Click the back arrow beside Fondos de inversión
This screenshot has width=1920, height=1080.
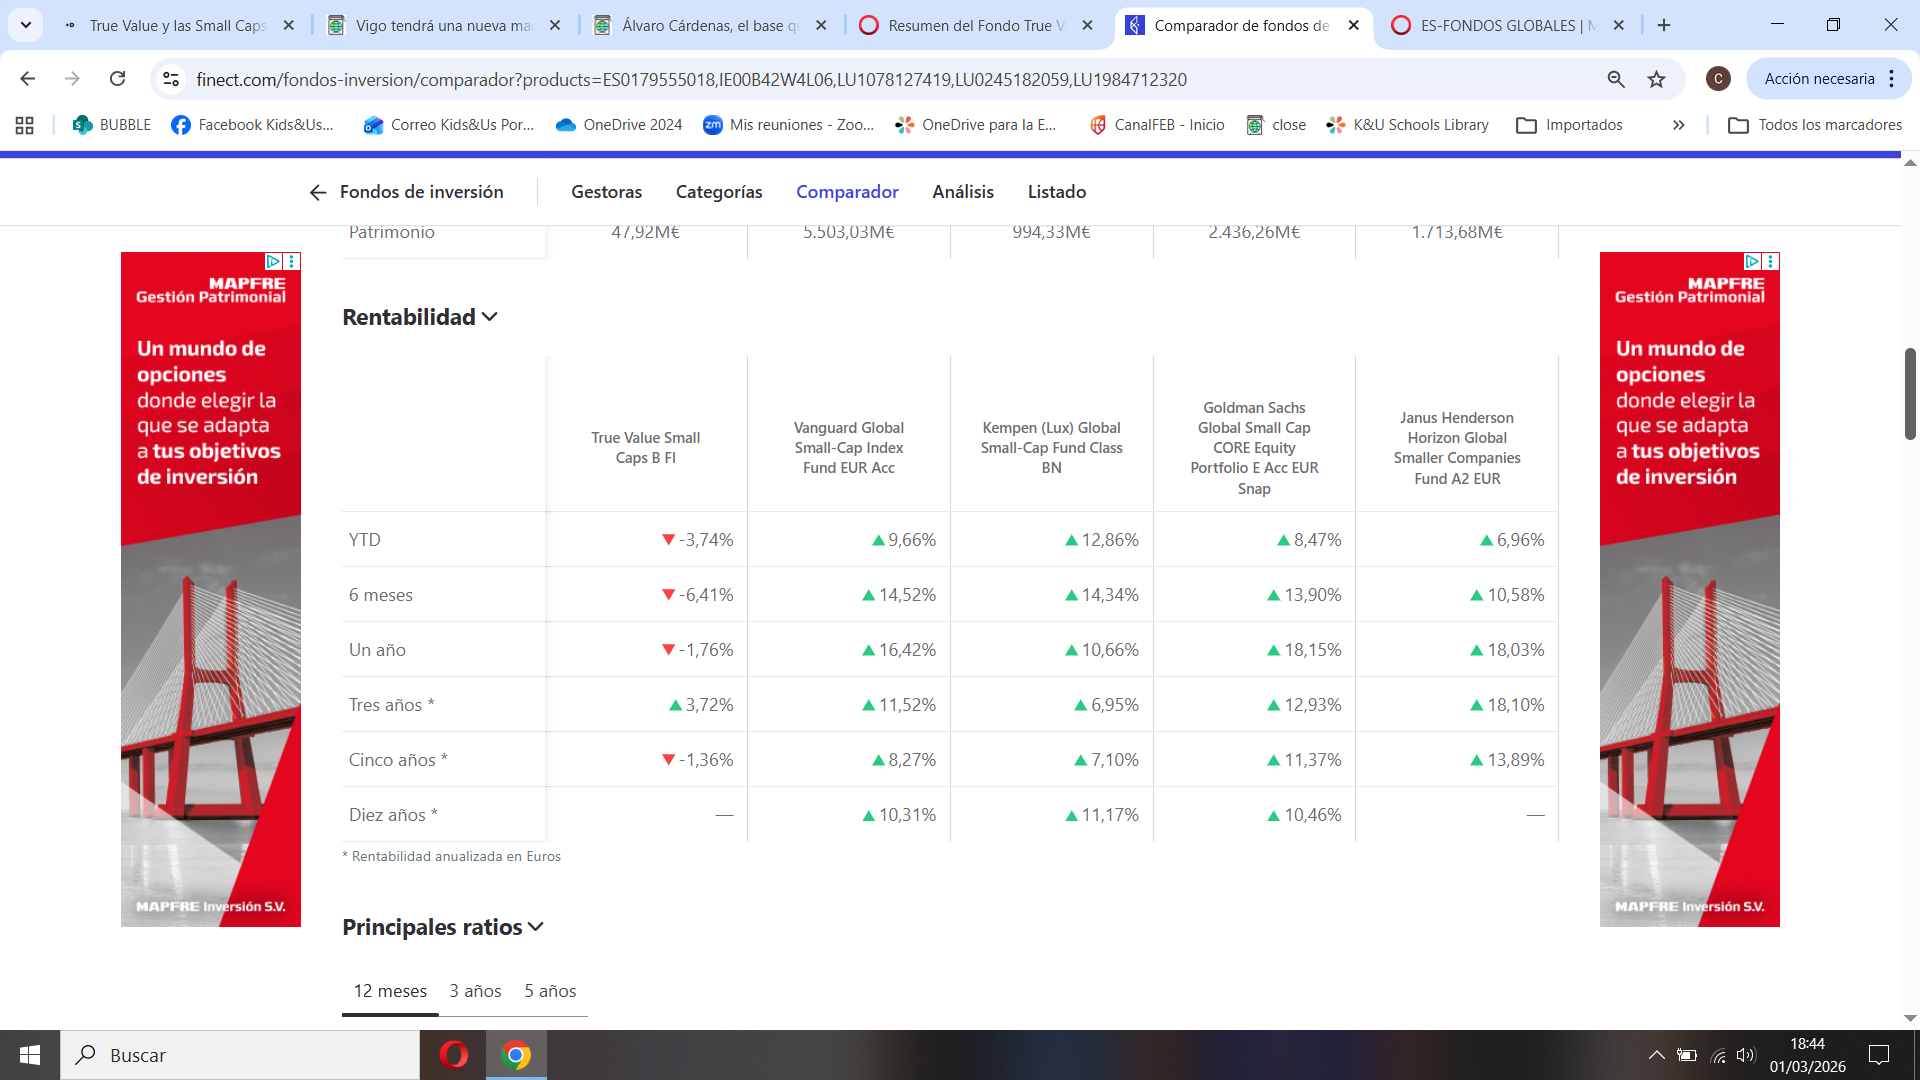tap(318, 192)
